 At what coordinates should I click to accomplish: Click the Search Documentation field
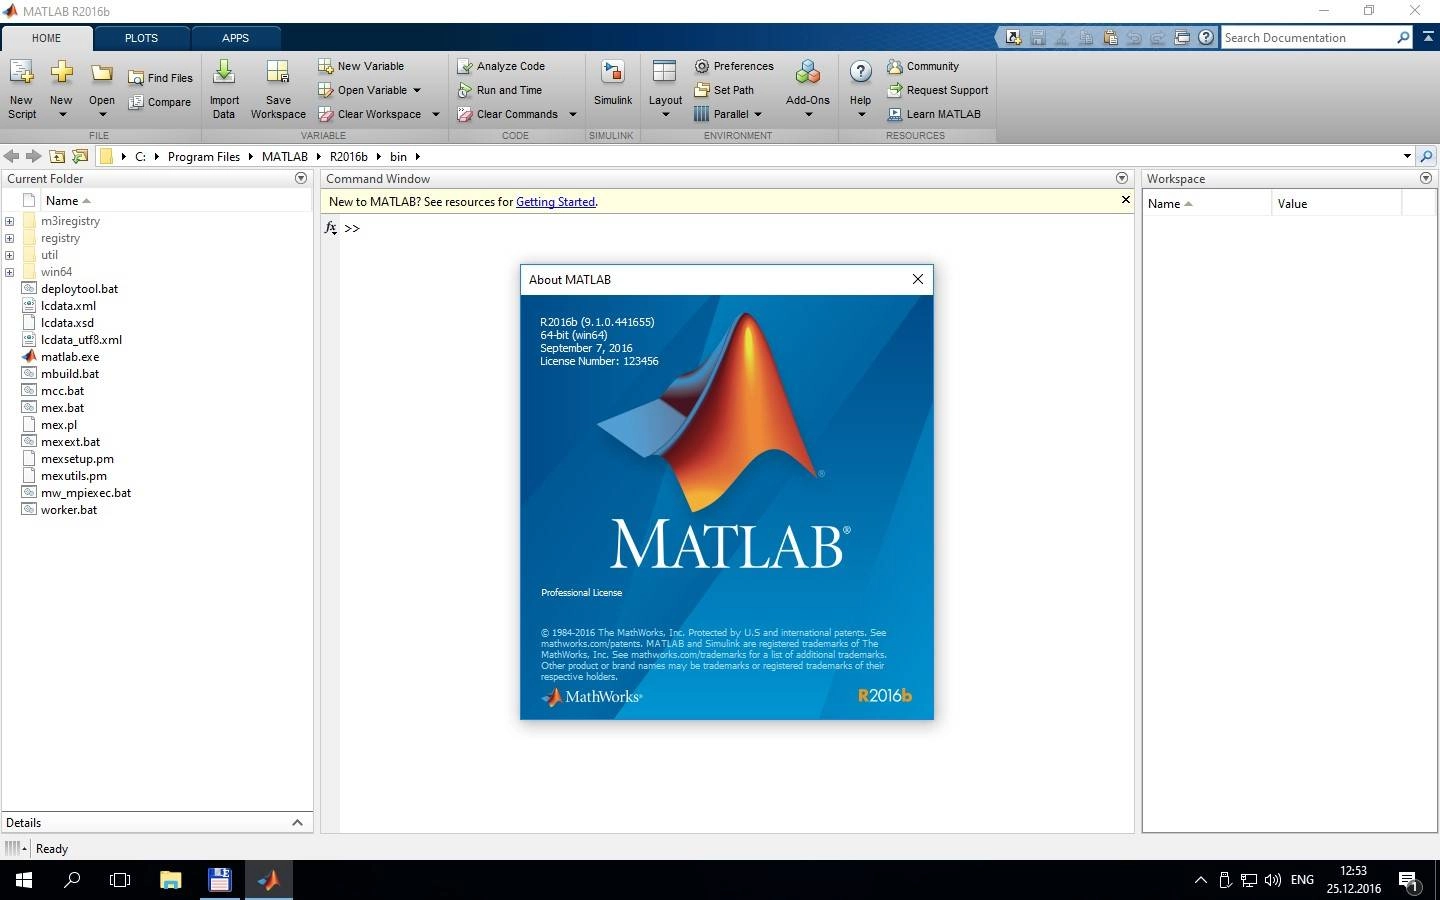click(x=1308, y=38)
